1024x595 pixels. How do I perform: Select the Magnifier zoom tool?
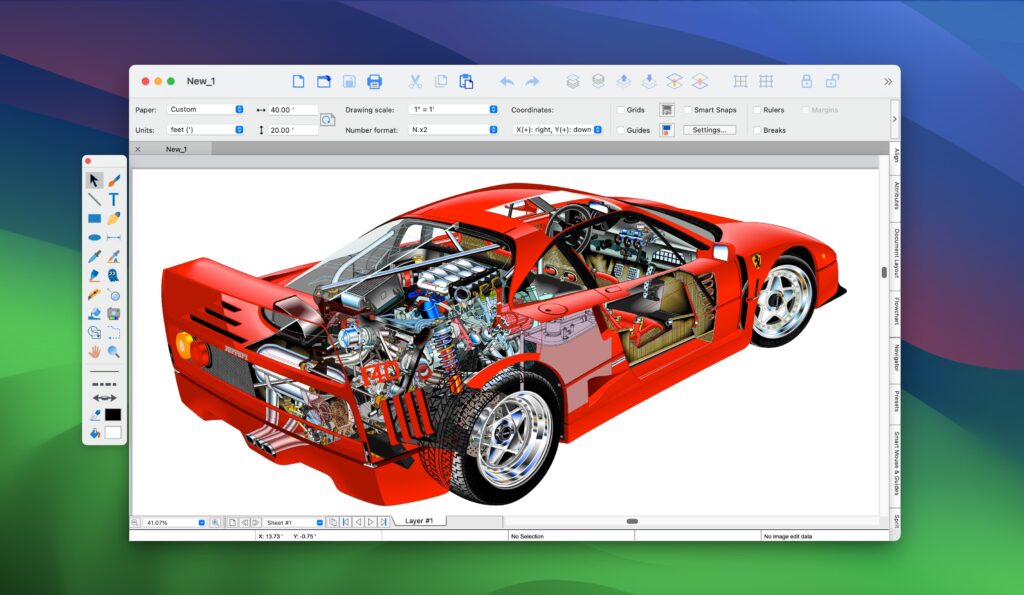pos(113,351)
